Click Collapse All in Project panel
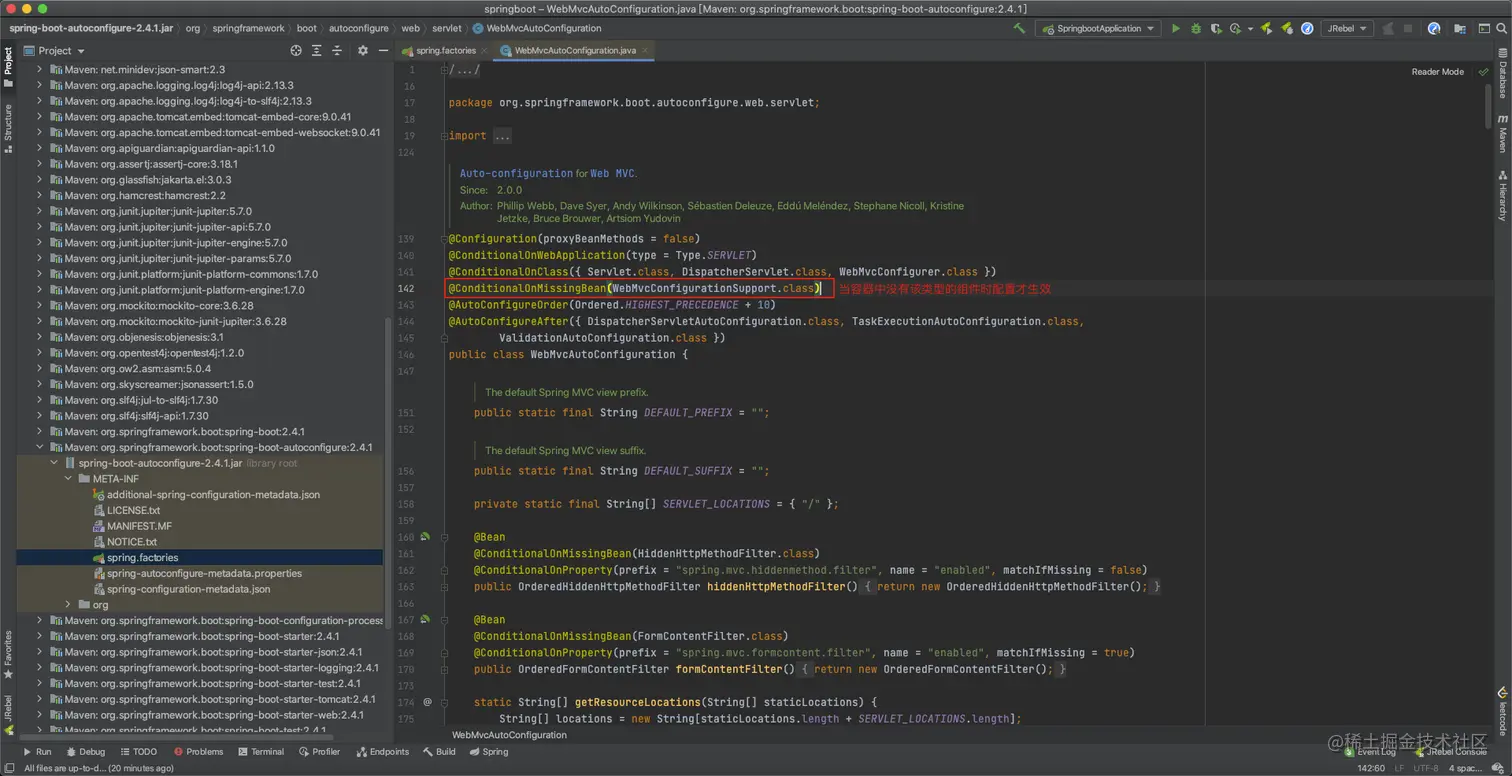This screenshot has height=776, width=1512. click(337, 50)
